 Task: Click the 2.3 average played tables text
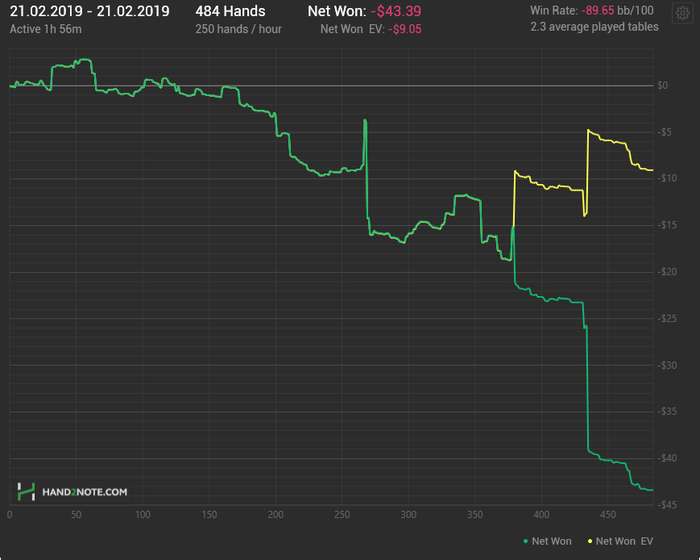(x=594, y=27)
